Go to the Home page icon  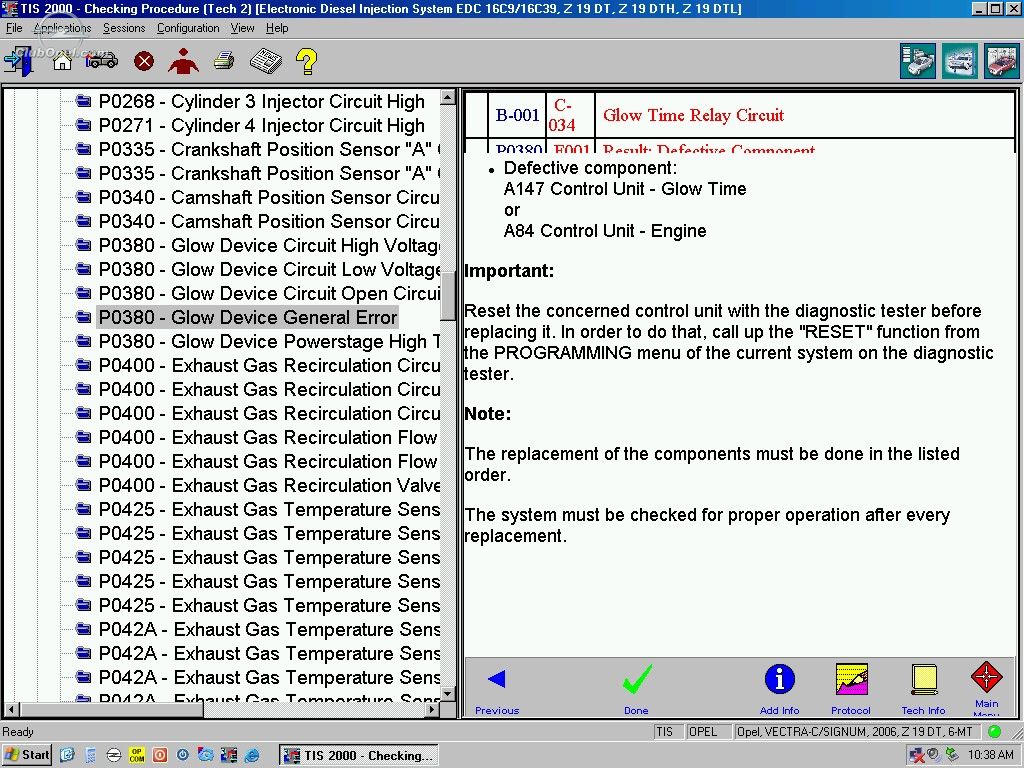click(x=62, y=62)
